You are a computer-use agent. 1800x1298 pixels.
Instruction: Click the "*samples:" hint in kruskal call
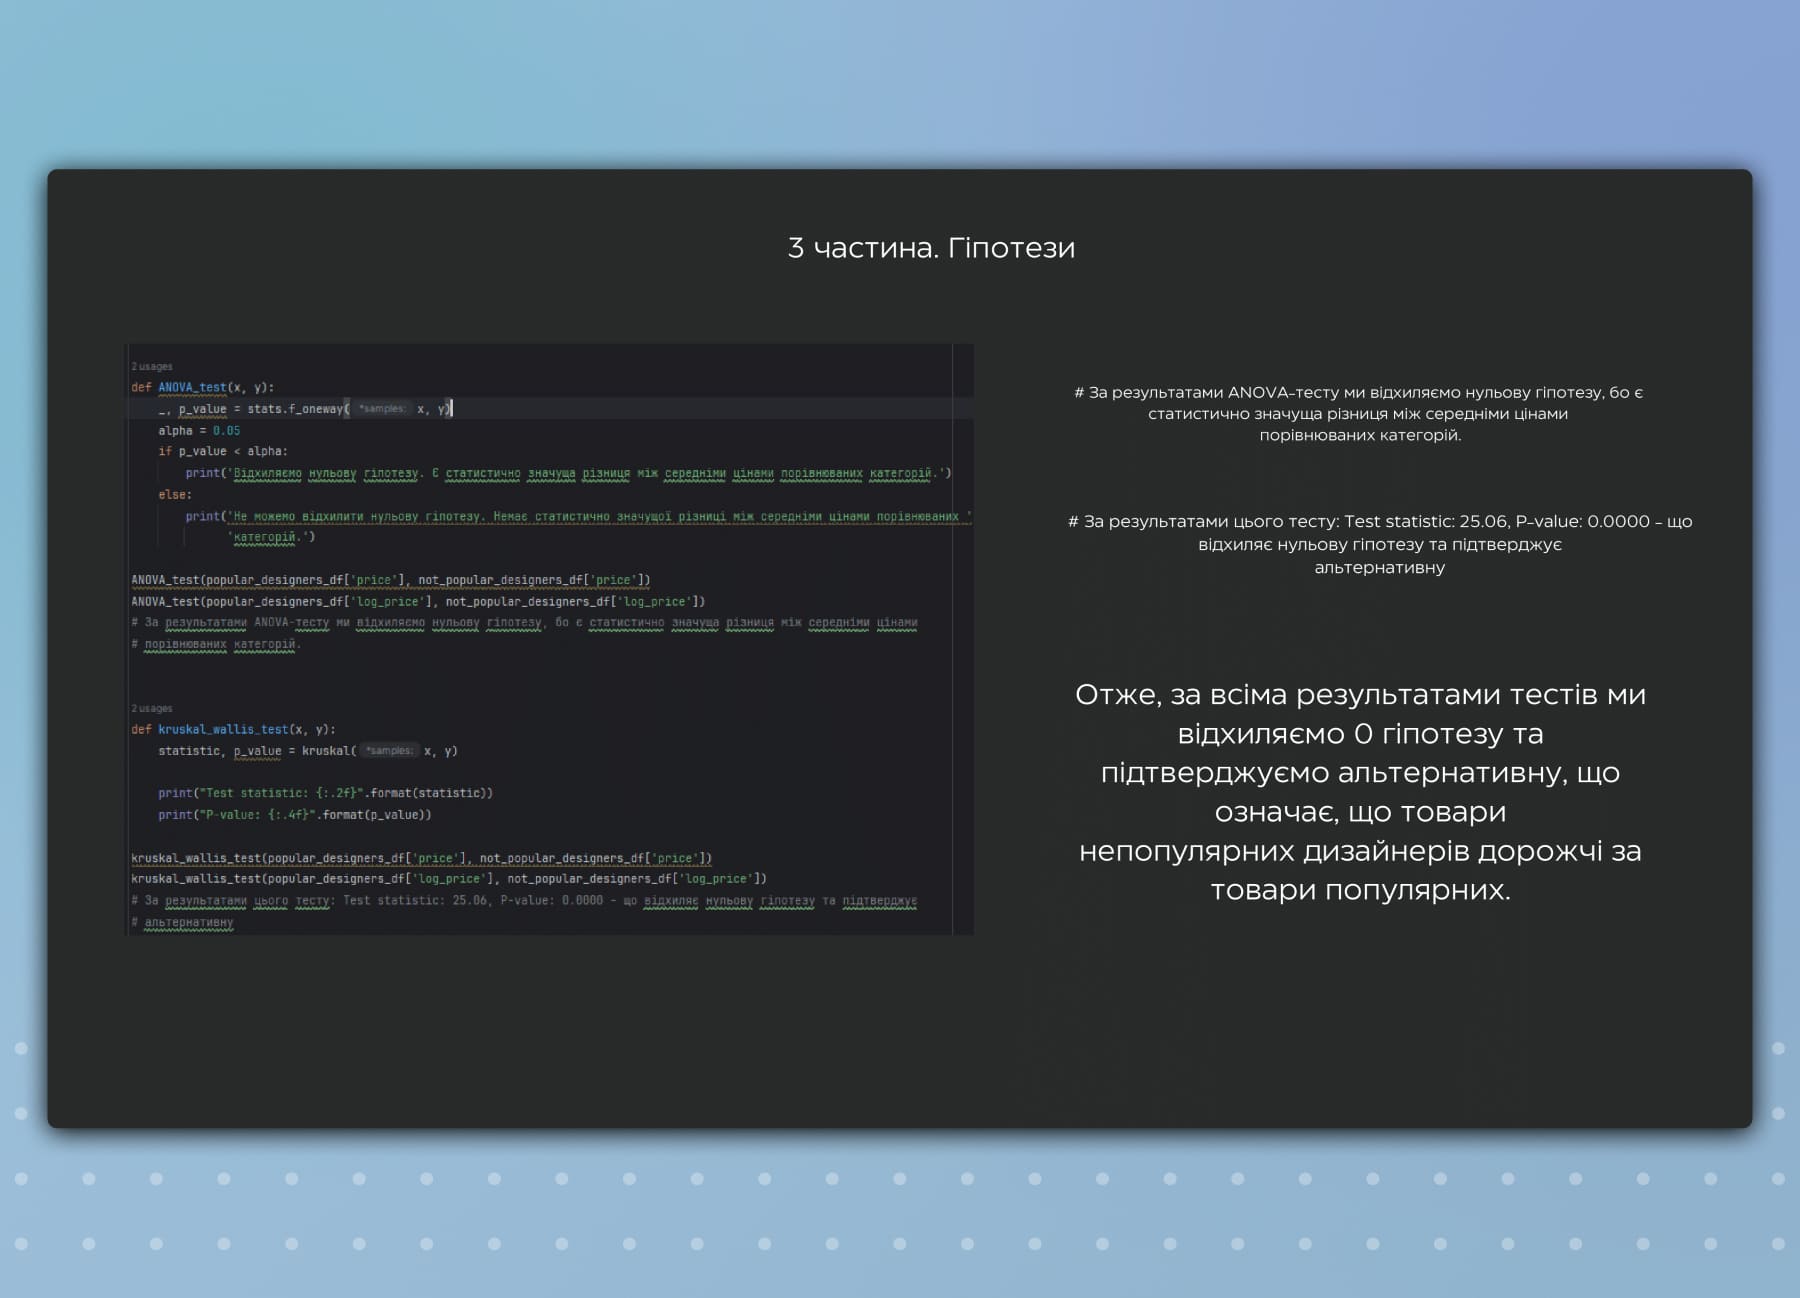[x=389, y=750]
